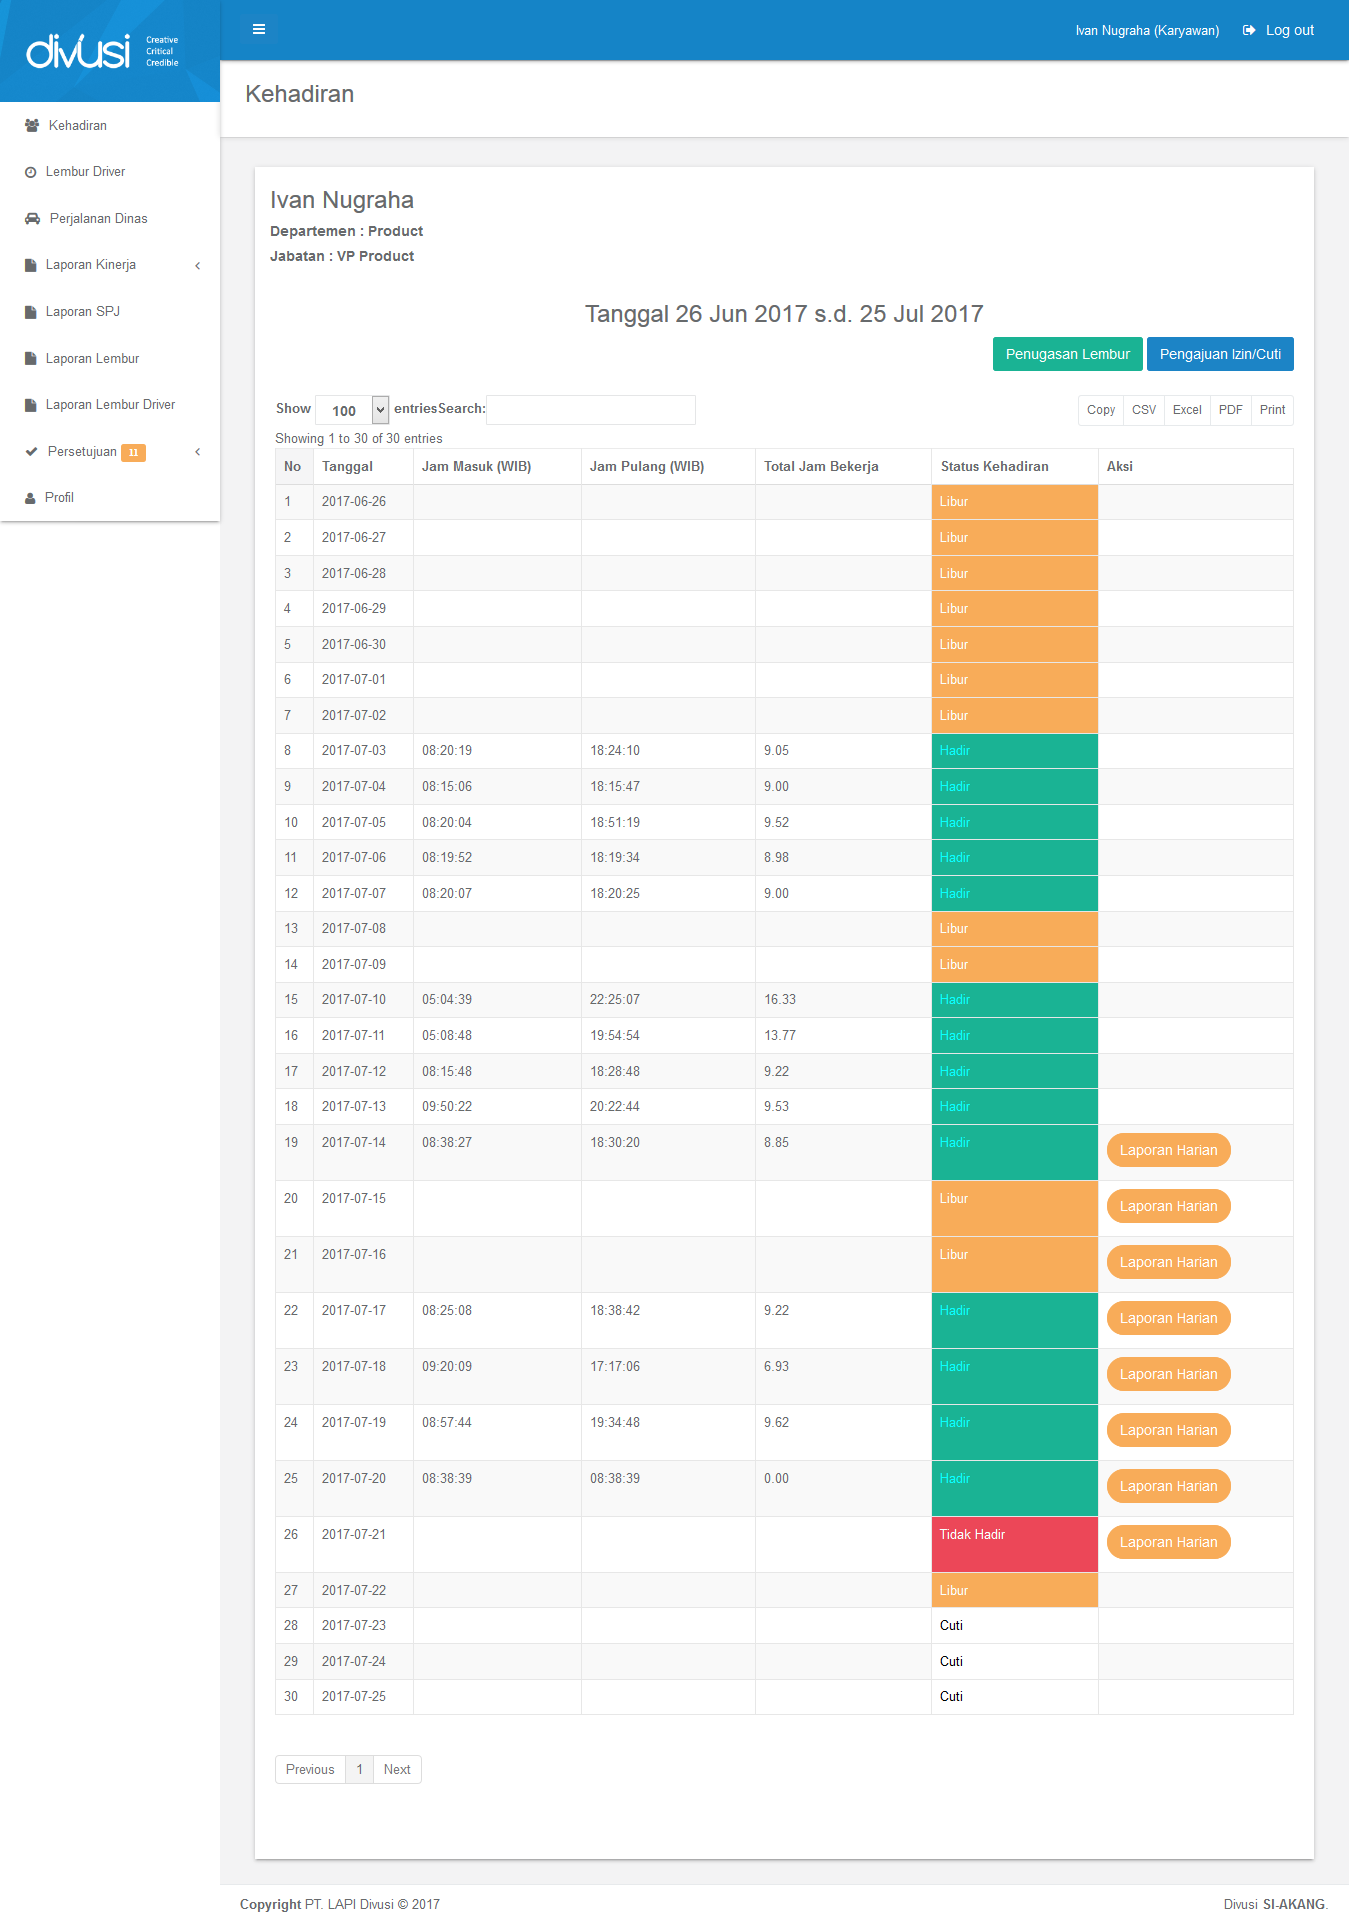Screen dimensions: 1349x1924
Task: Open Laporan Harian for 2017-07-21
Action: click(1168, 1542)
